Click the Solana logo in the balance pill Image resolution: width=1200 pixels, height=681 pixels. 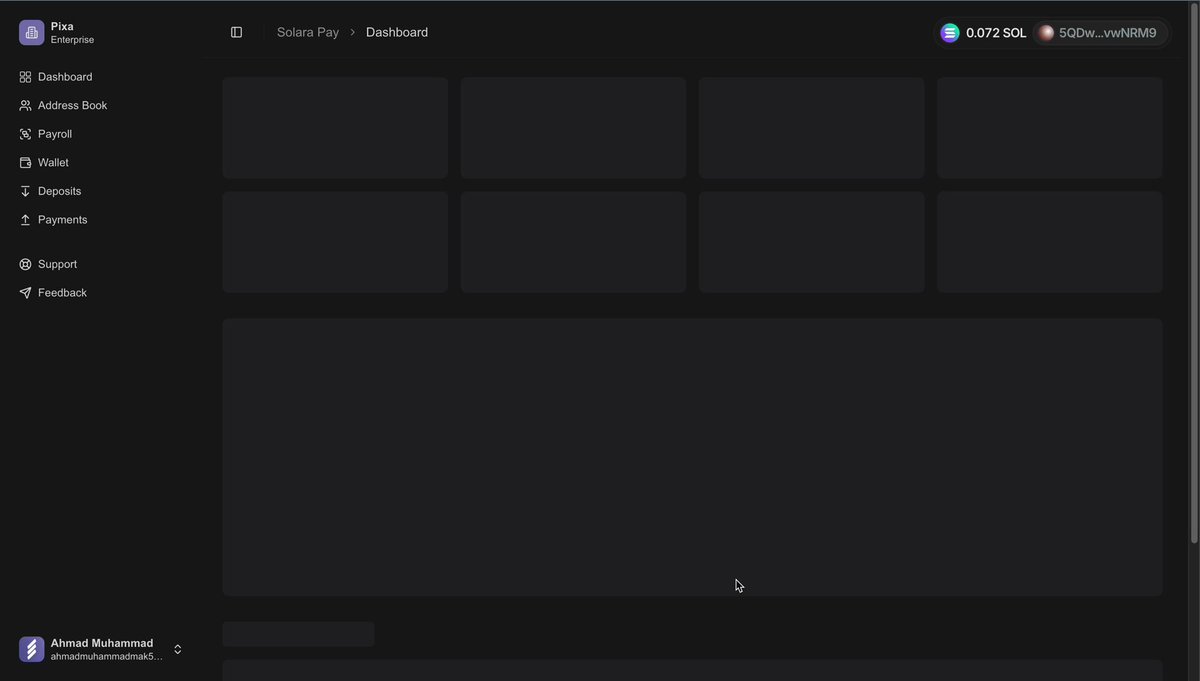948,32
